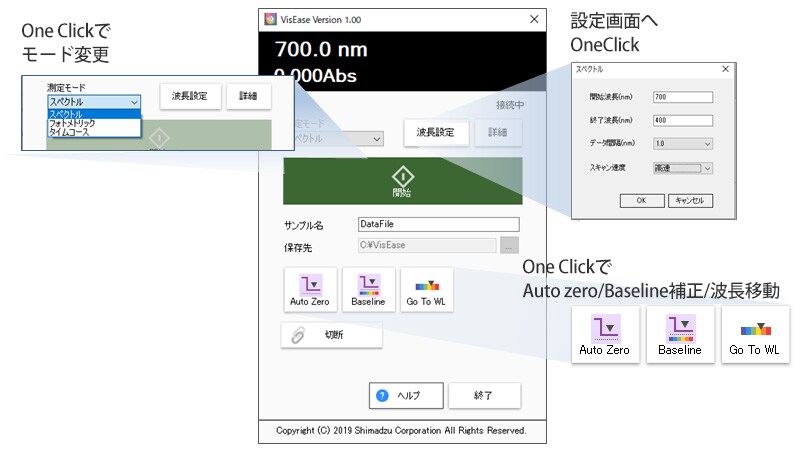
Task: Select タイムコース from the mode list
Action: (94, 132)
